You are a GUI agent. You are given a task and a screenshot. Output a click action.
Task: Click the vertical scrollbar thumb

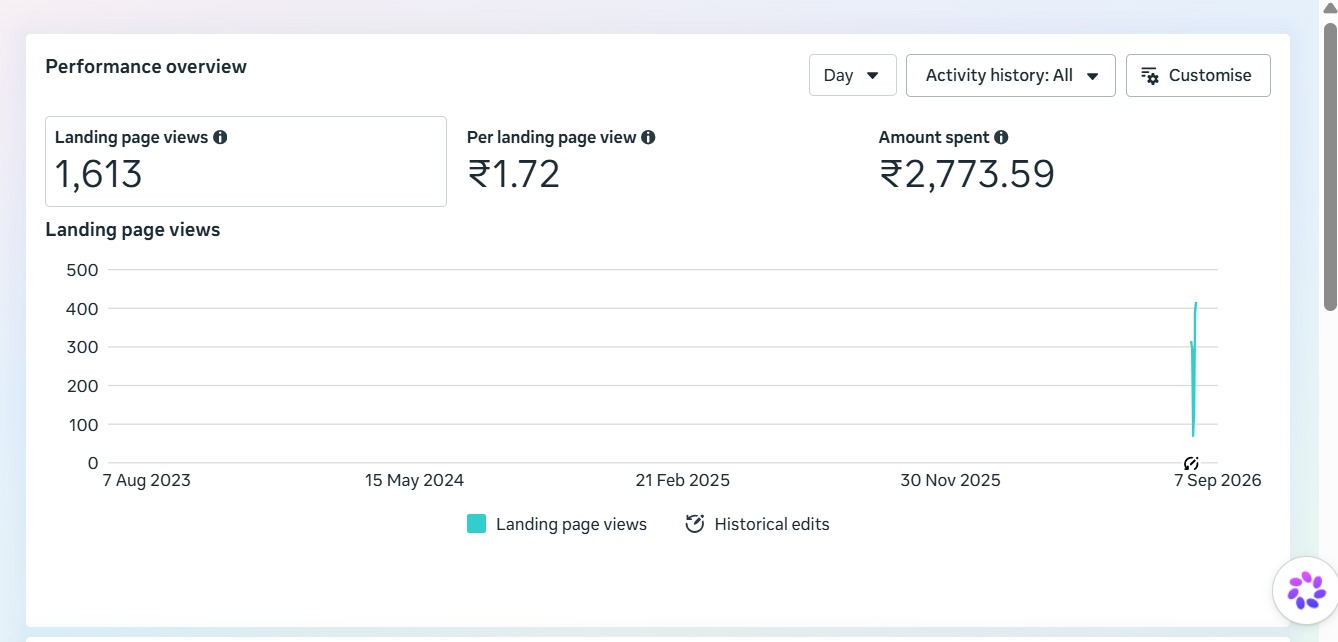point(1330,165)
